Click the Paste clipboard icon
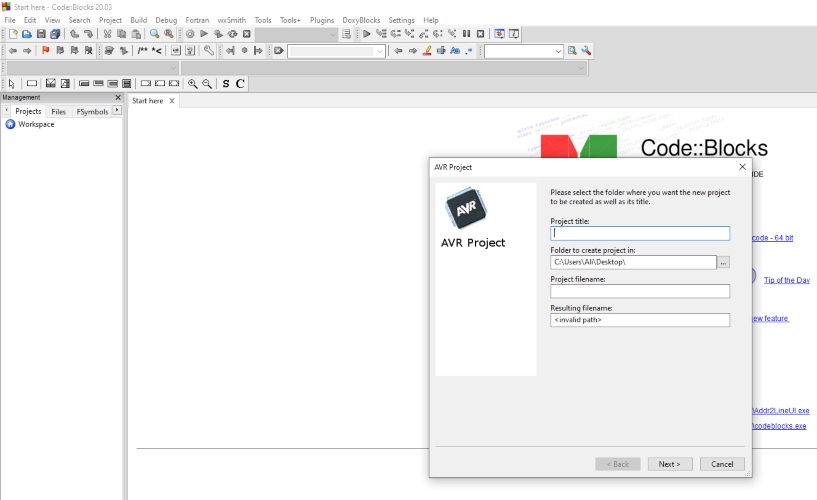Viewport: 817px width, 500px height. click(136, 34)
